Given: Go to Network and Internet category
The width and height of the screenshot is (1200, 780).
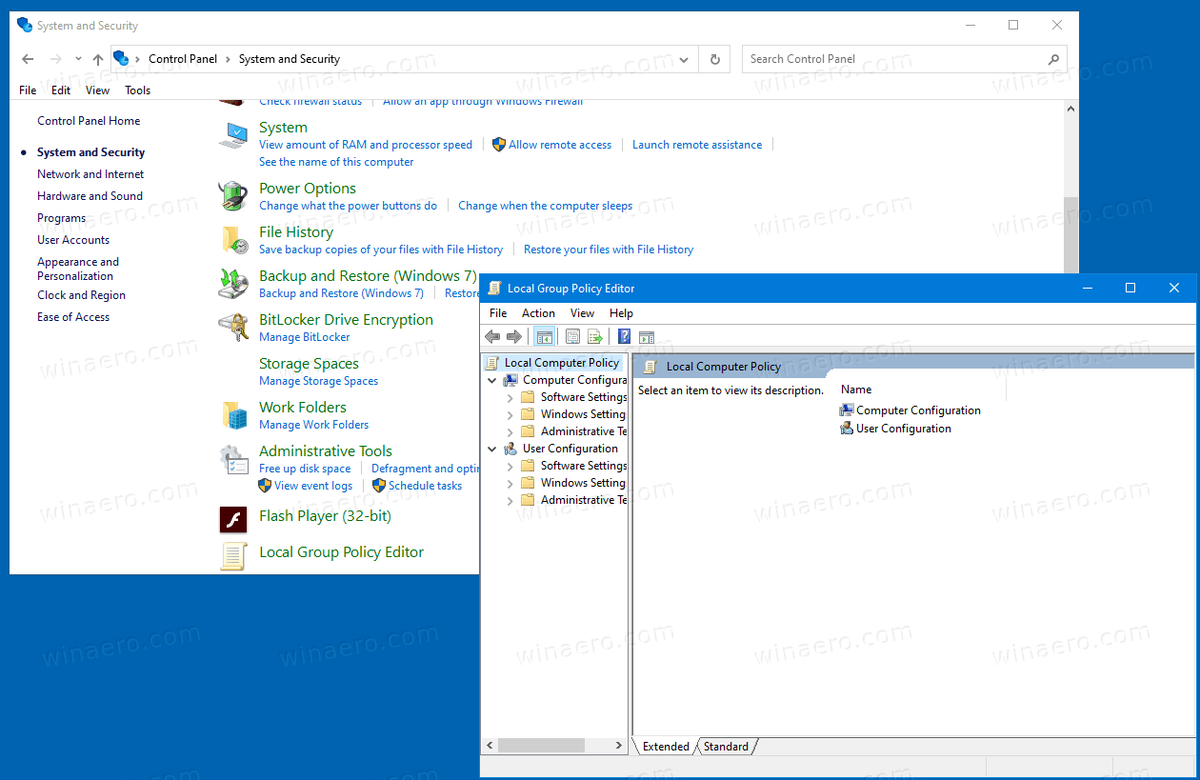Looking at the screenshot, I should (x=90, y=174).
